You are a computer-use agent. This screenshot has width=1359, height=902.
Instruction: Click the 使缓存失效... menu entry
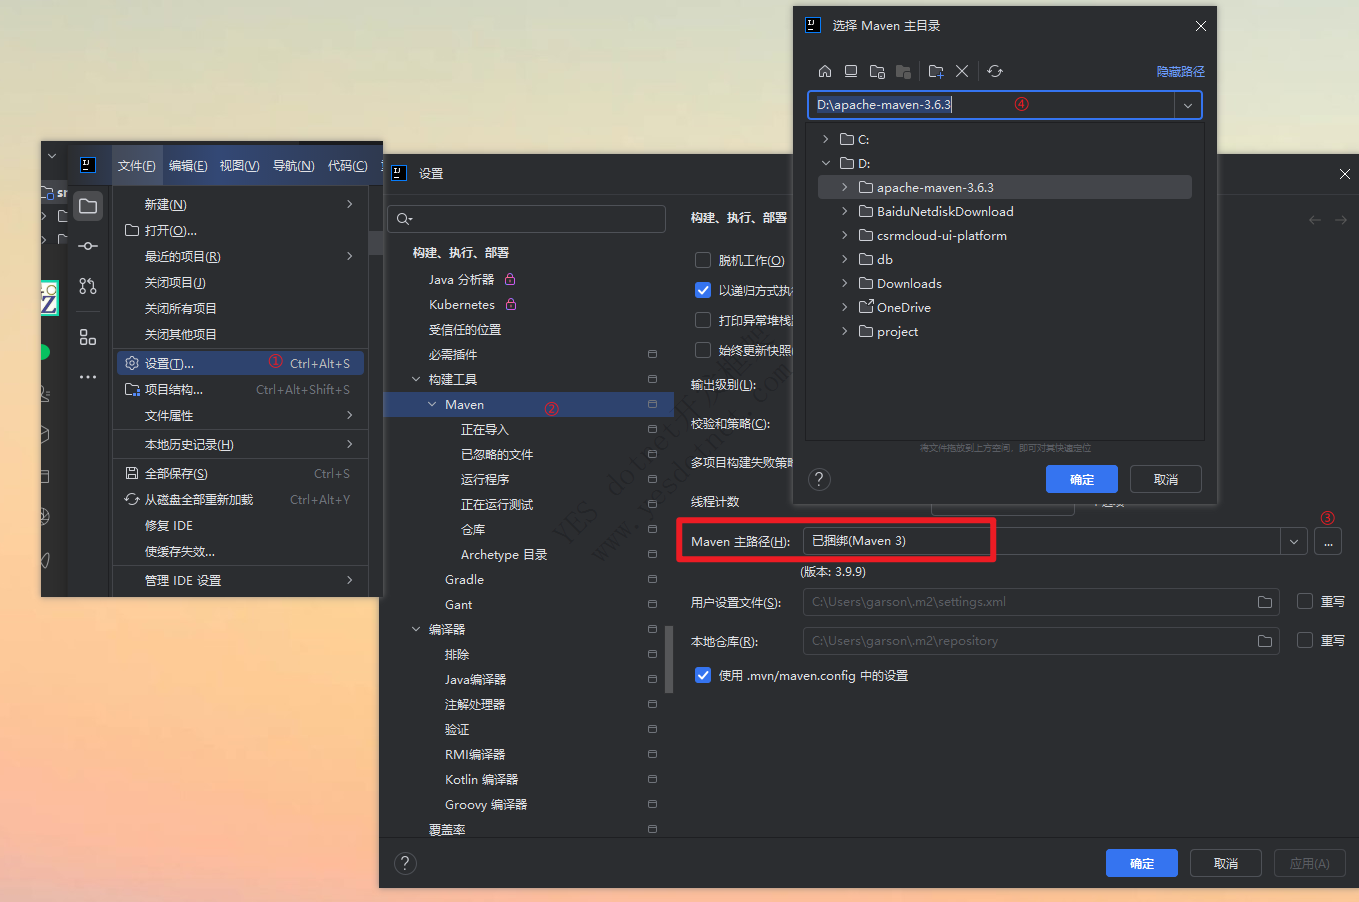240,551
